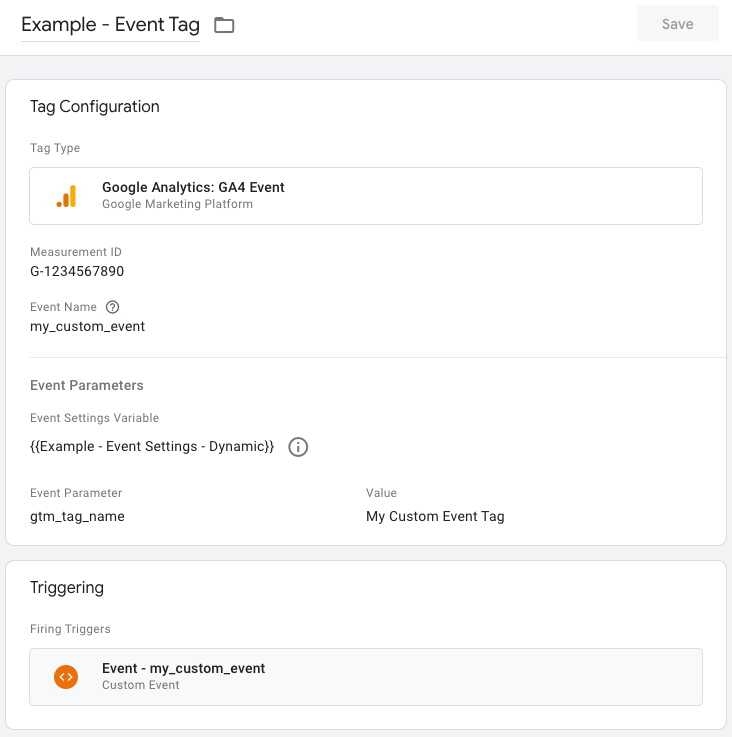Click the orange Custom Event trigger icon

pos(66,677)
